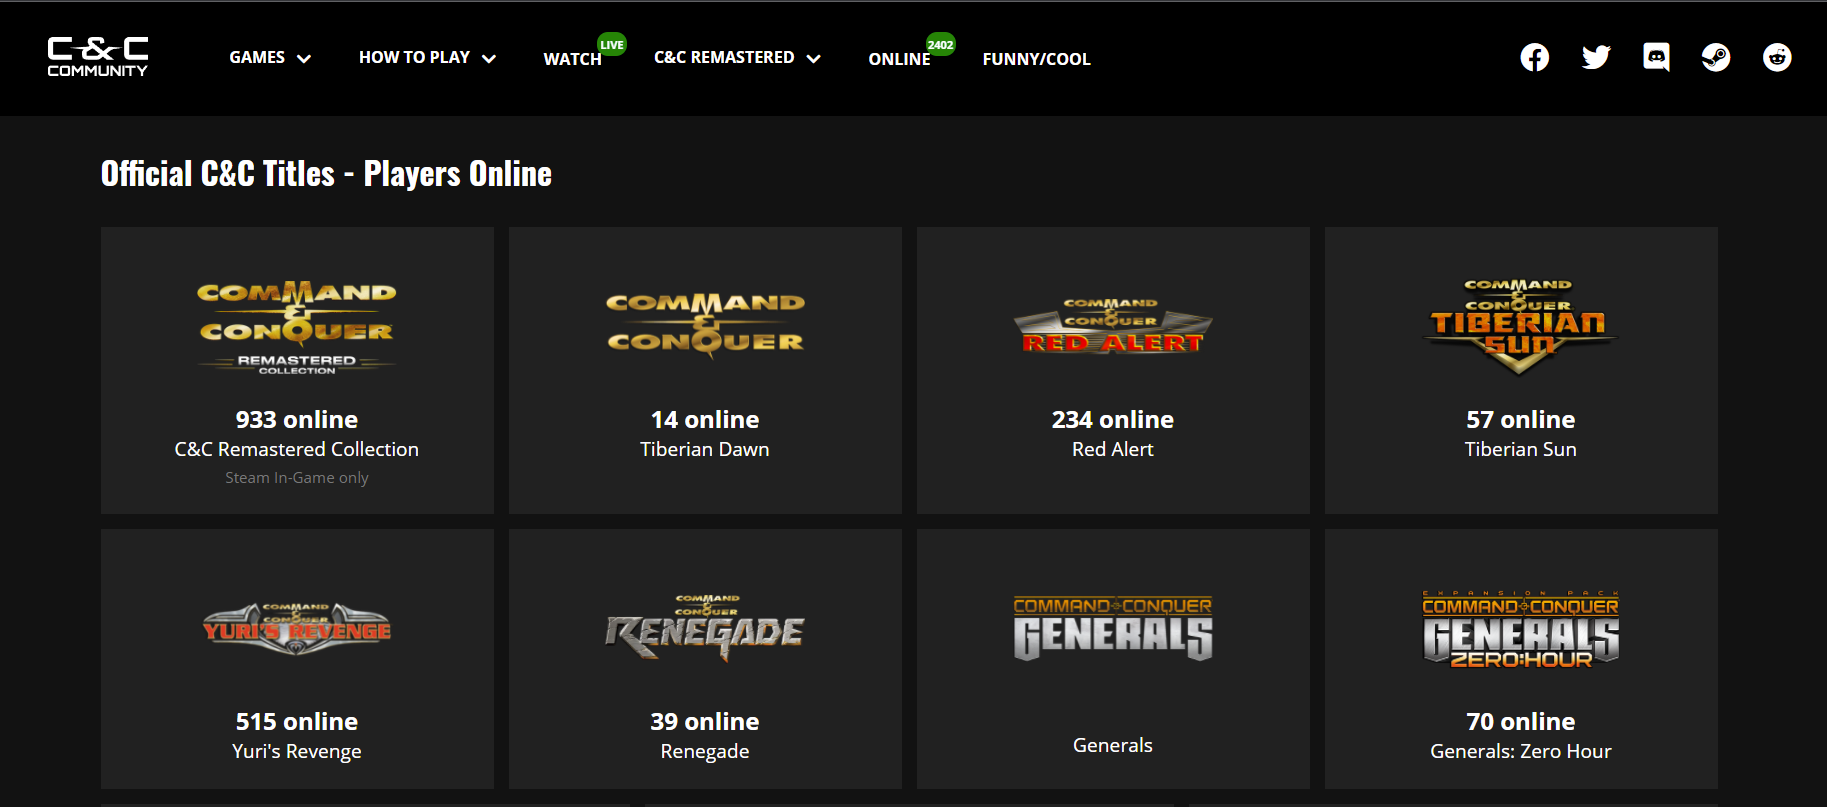Open the Discord server icon

[1656, 57]
